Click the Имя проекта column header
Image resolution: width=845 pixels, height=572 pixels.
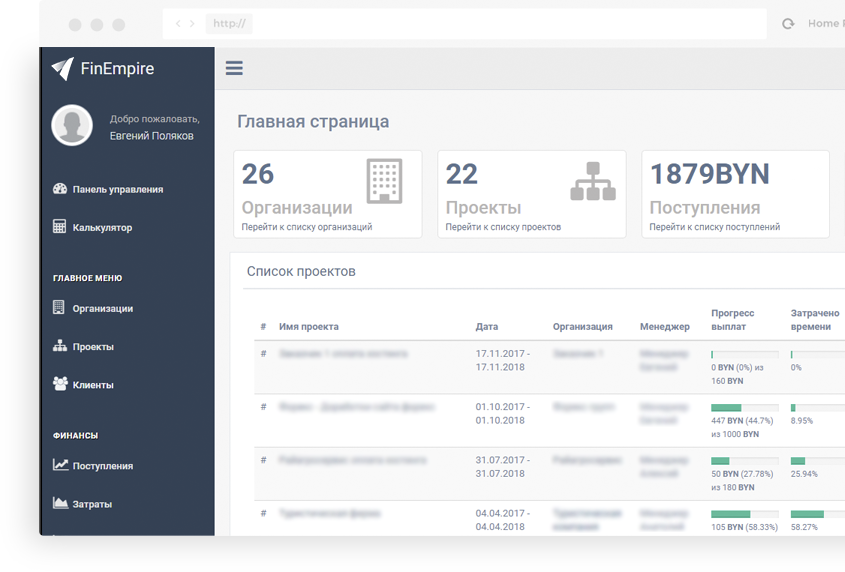309,327
